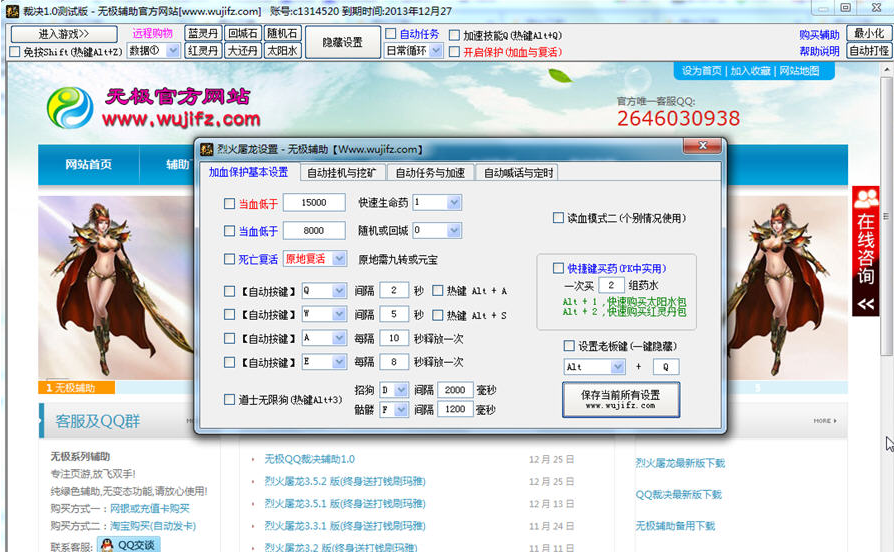Click 设为首页 link on website
Image resolution: width=894 pixels, height=552 pixels.
coord(702,71)
